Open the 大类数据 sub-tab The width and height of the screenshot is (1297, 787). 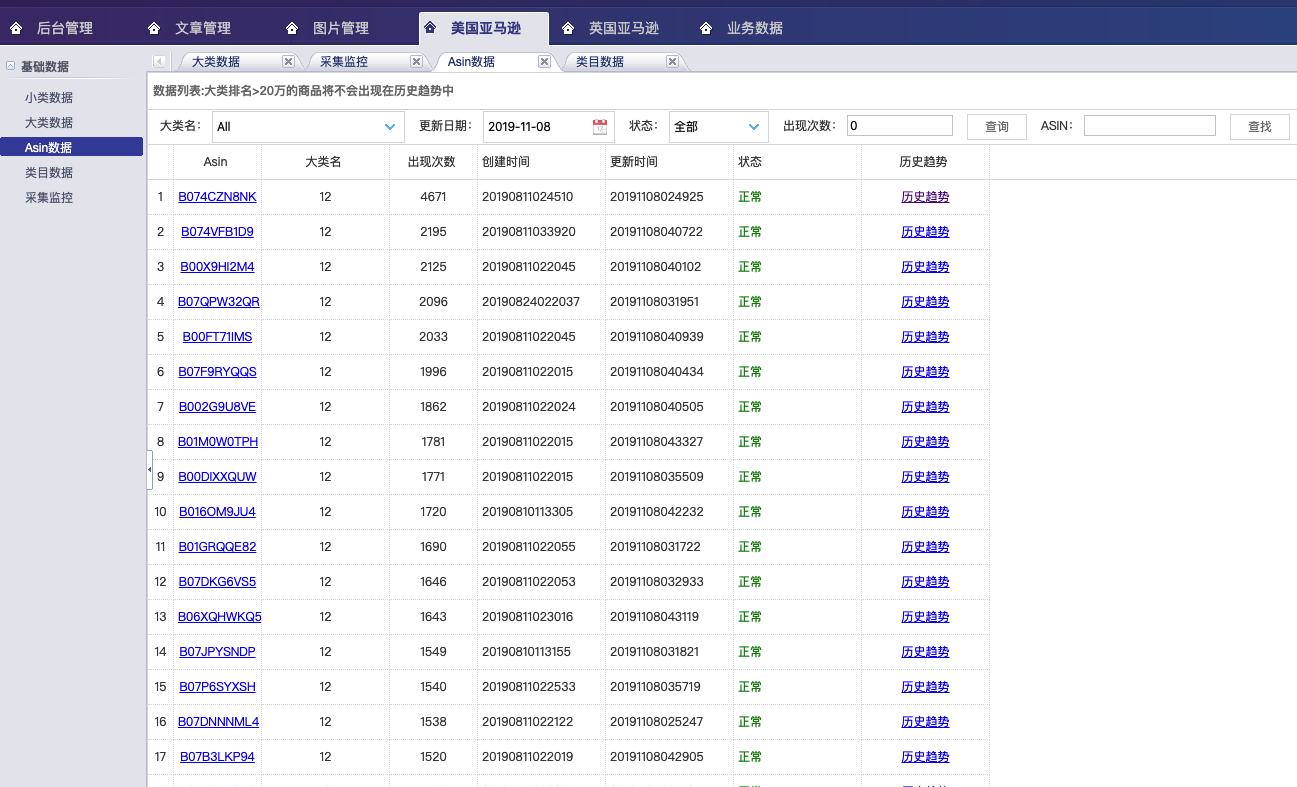(x=216, y=61)
